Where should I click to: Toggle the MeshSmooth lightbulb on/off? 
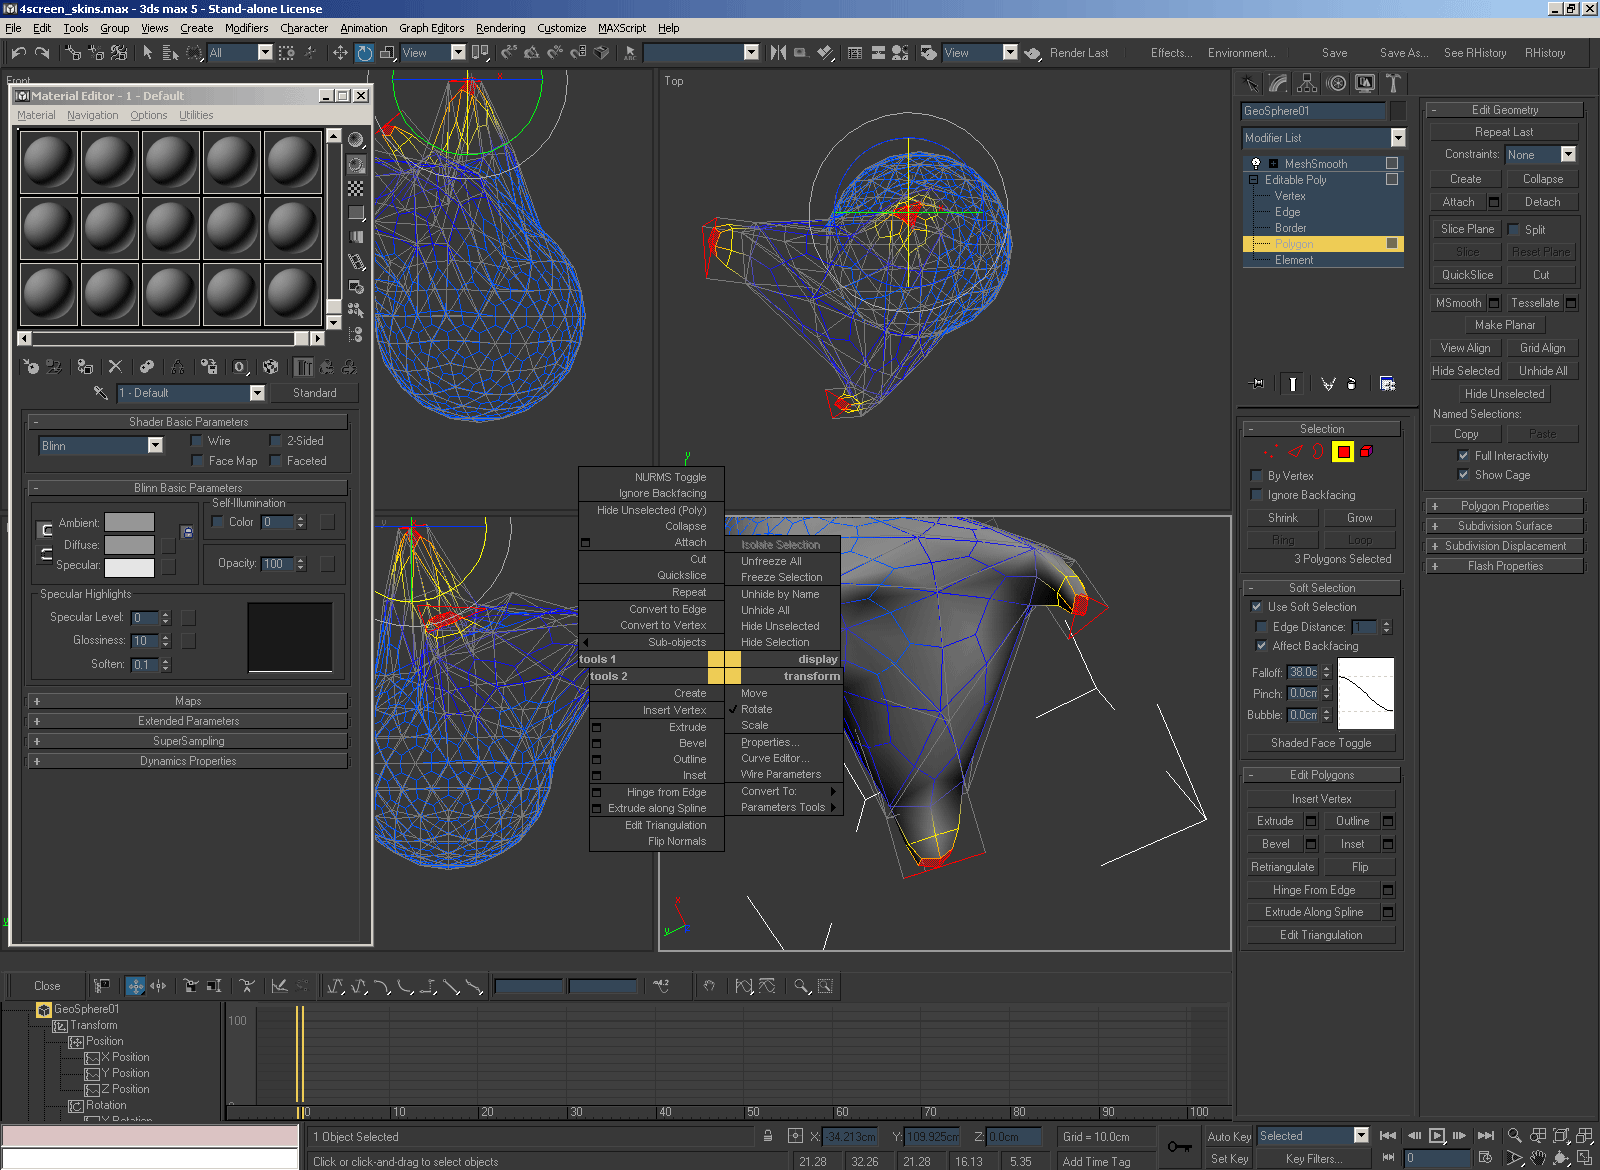(1256, 163)
